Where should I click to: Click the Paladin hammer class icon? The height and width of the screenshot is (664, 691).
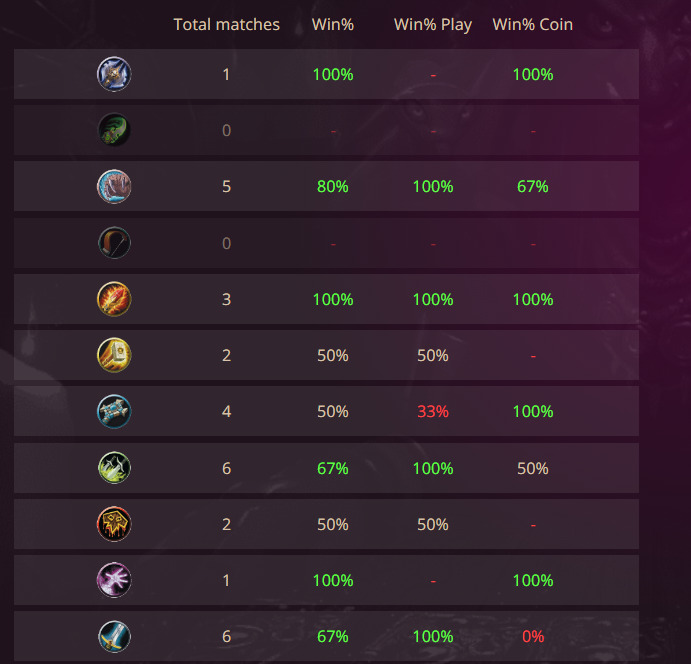pyautogui.click(x=114, y=355)
